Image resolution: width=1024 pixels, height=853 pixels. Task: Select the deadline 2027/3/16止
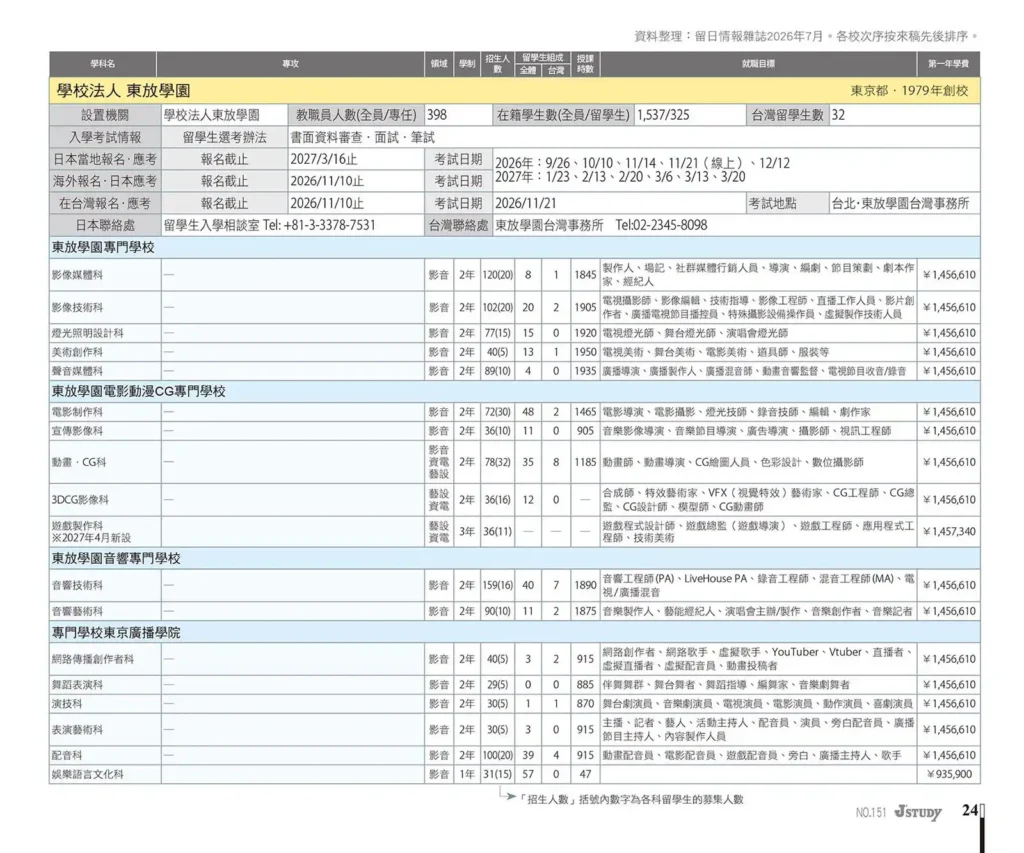324,159
